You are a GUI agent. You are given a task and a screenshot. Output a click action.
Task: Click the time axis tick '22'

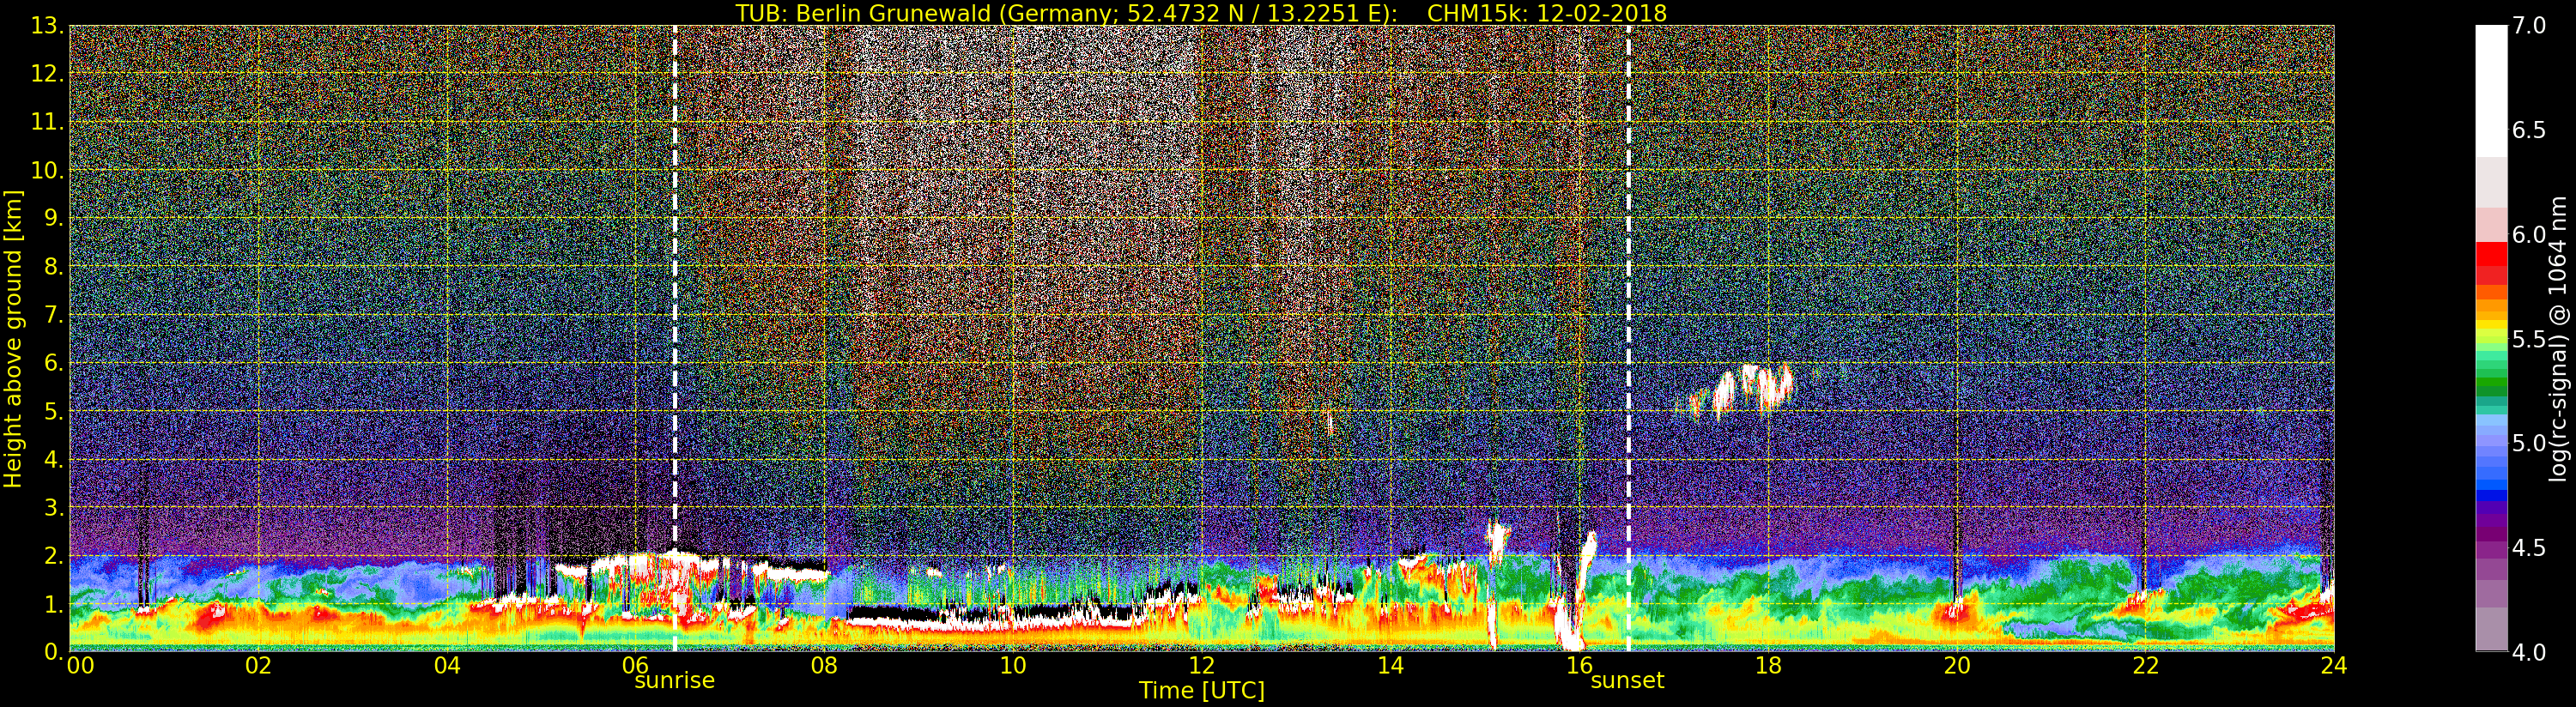click(x=2146, y=665)
